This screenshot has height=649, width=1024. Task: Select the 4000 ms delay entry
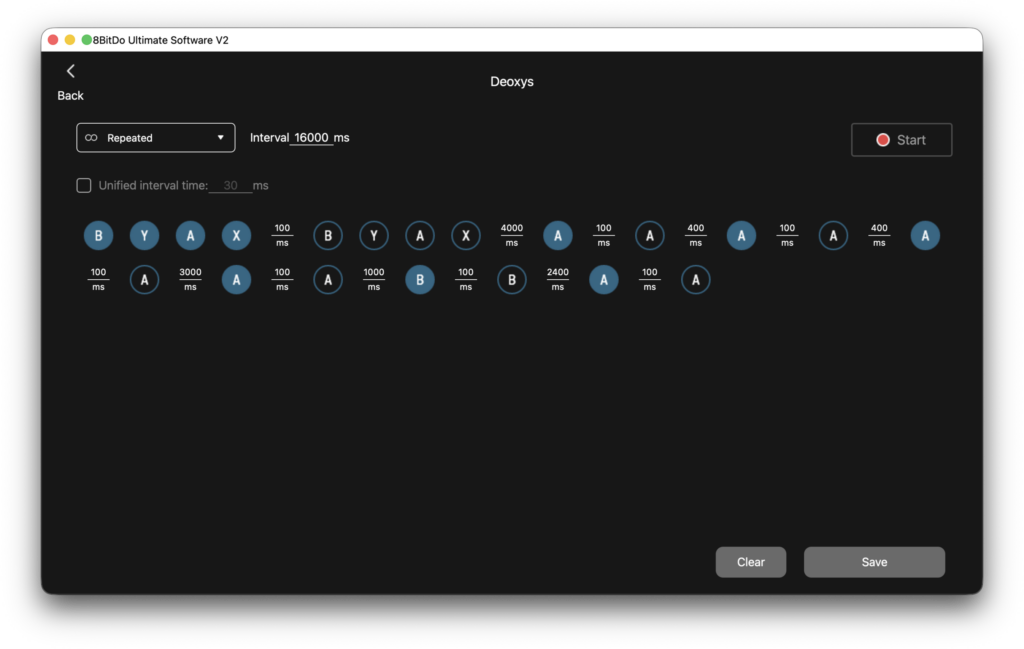[512, 236]
